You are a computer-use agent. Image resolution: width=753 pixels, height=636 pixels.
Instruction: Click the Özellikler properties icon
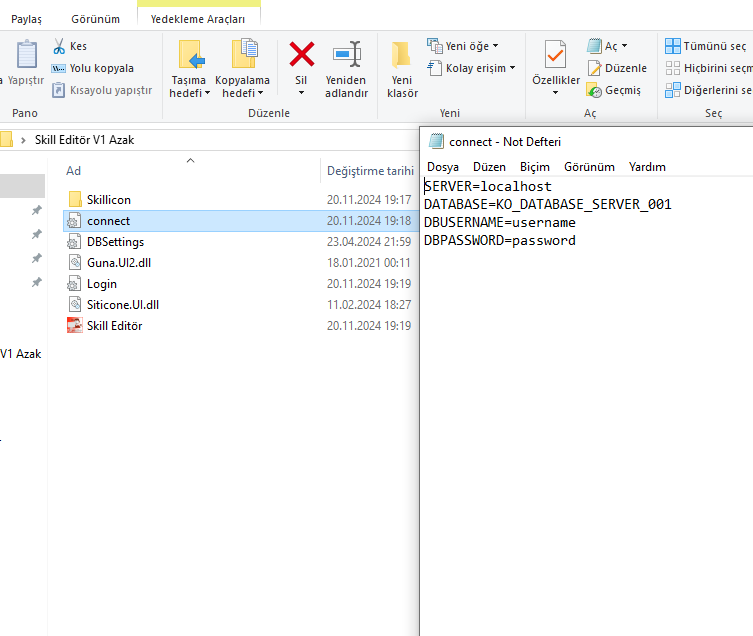pyautogui.click(x=555, y=54)
